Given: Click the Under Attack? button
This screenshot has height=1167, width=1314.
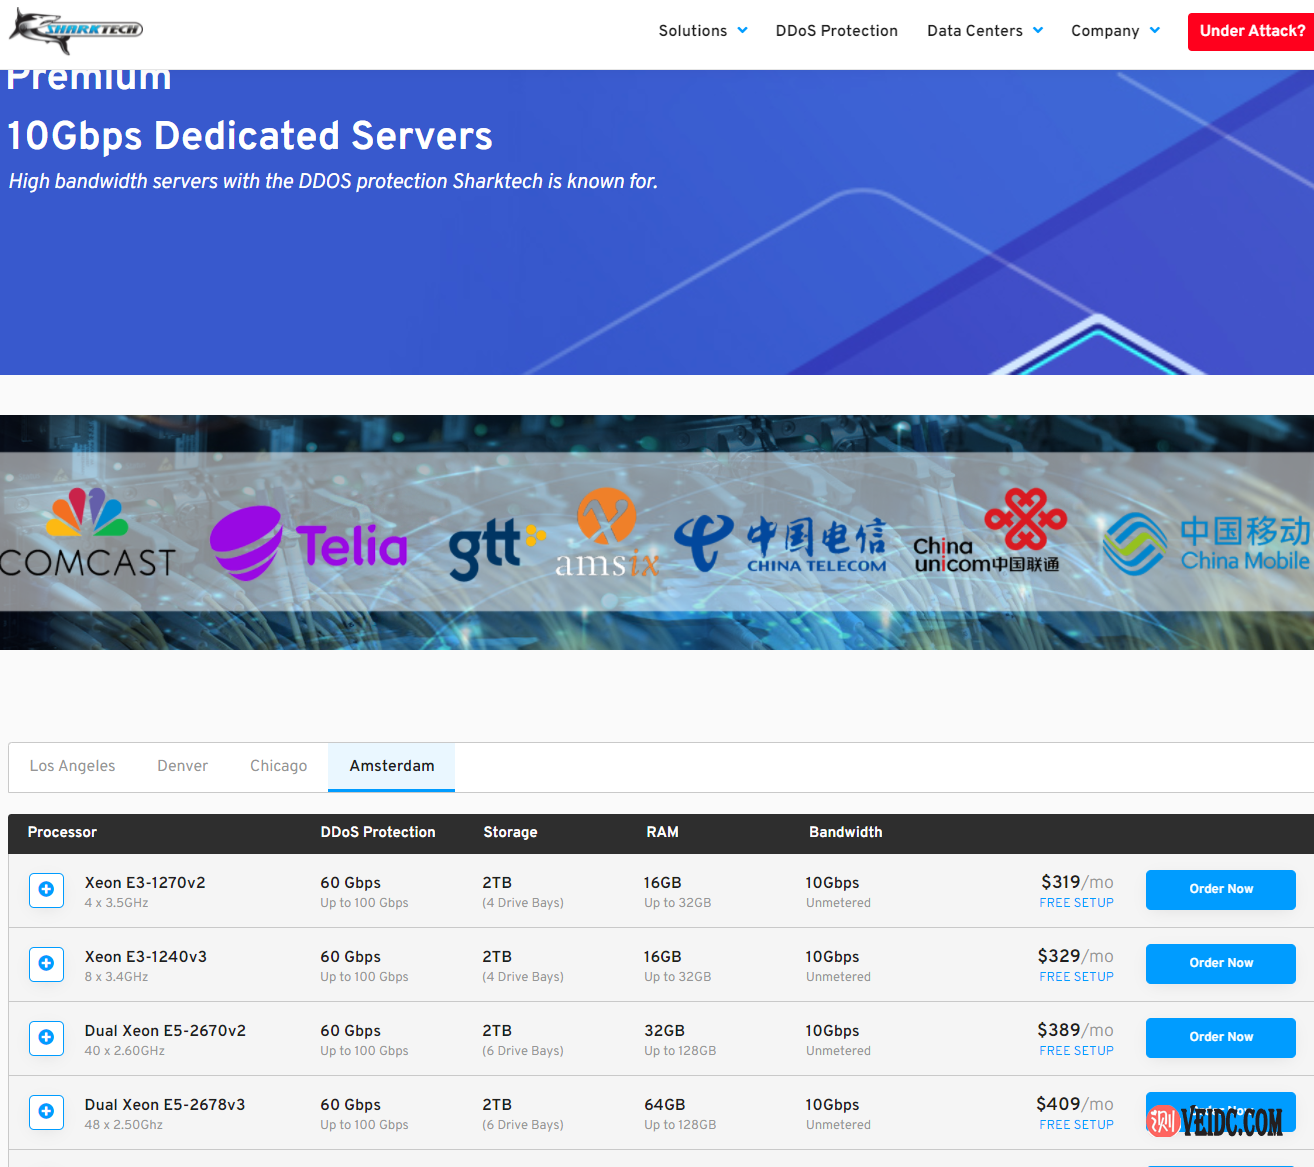Looking at the screenshot, I should 1251,31.
